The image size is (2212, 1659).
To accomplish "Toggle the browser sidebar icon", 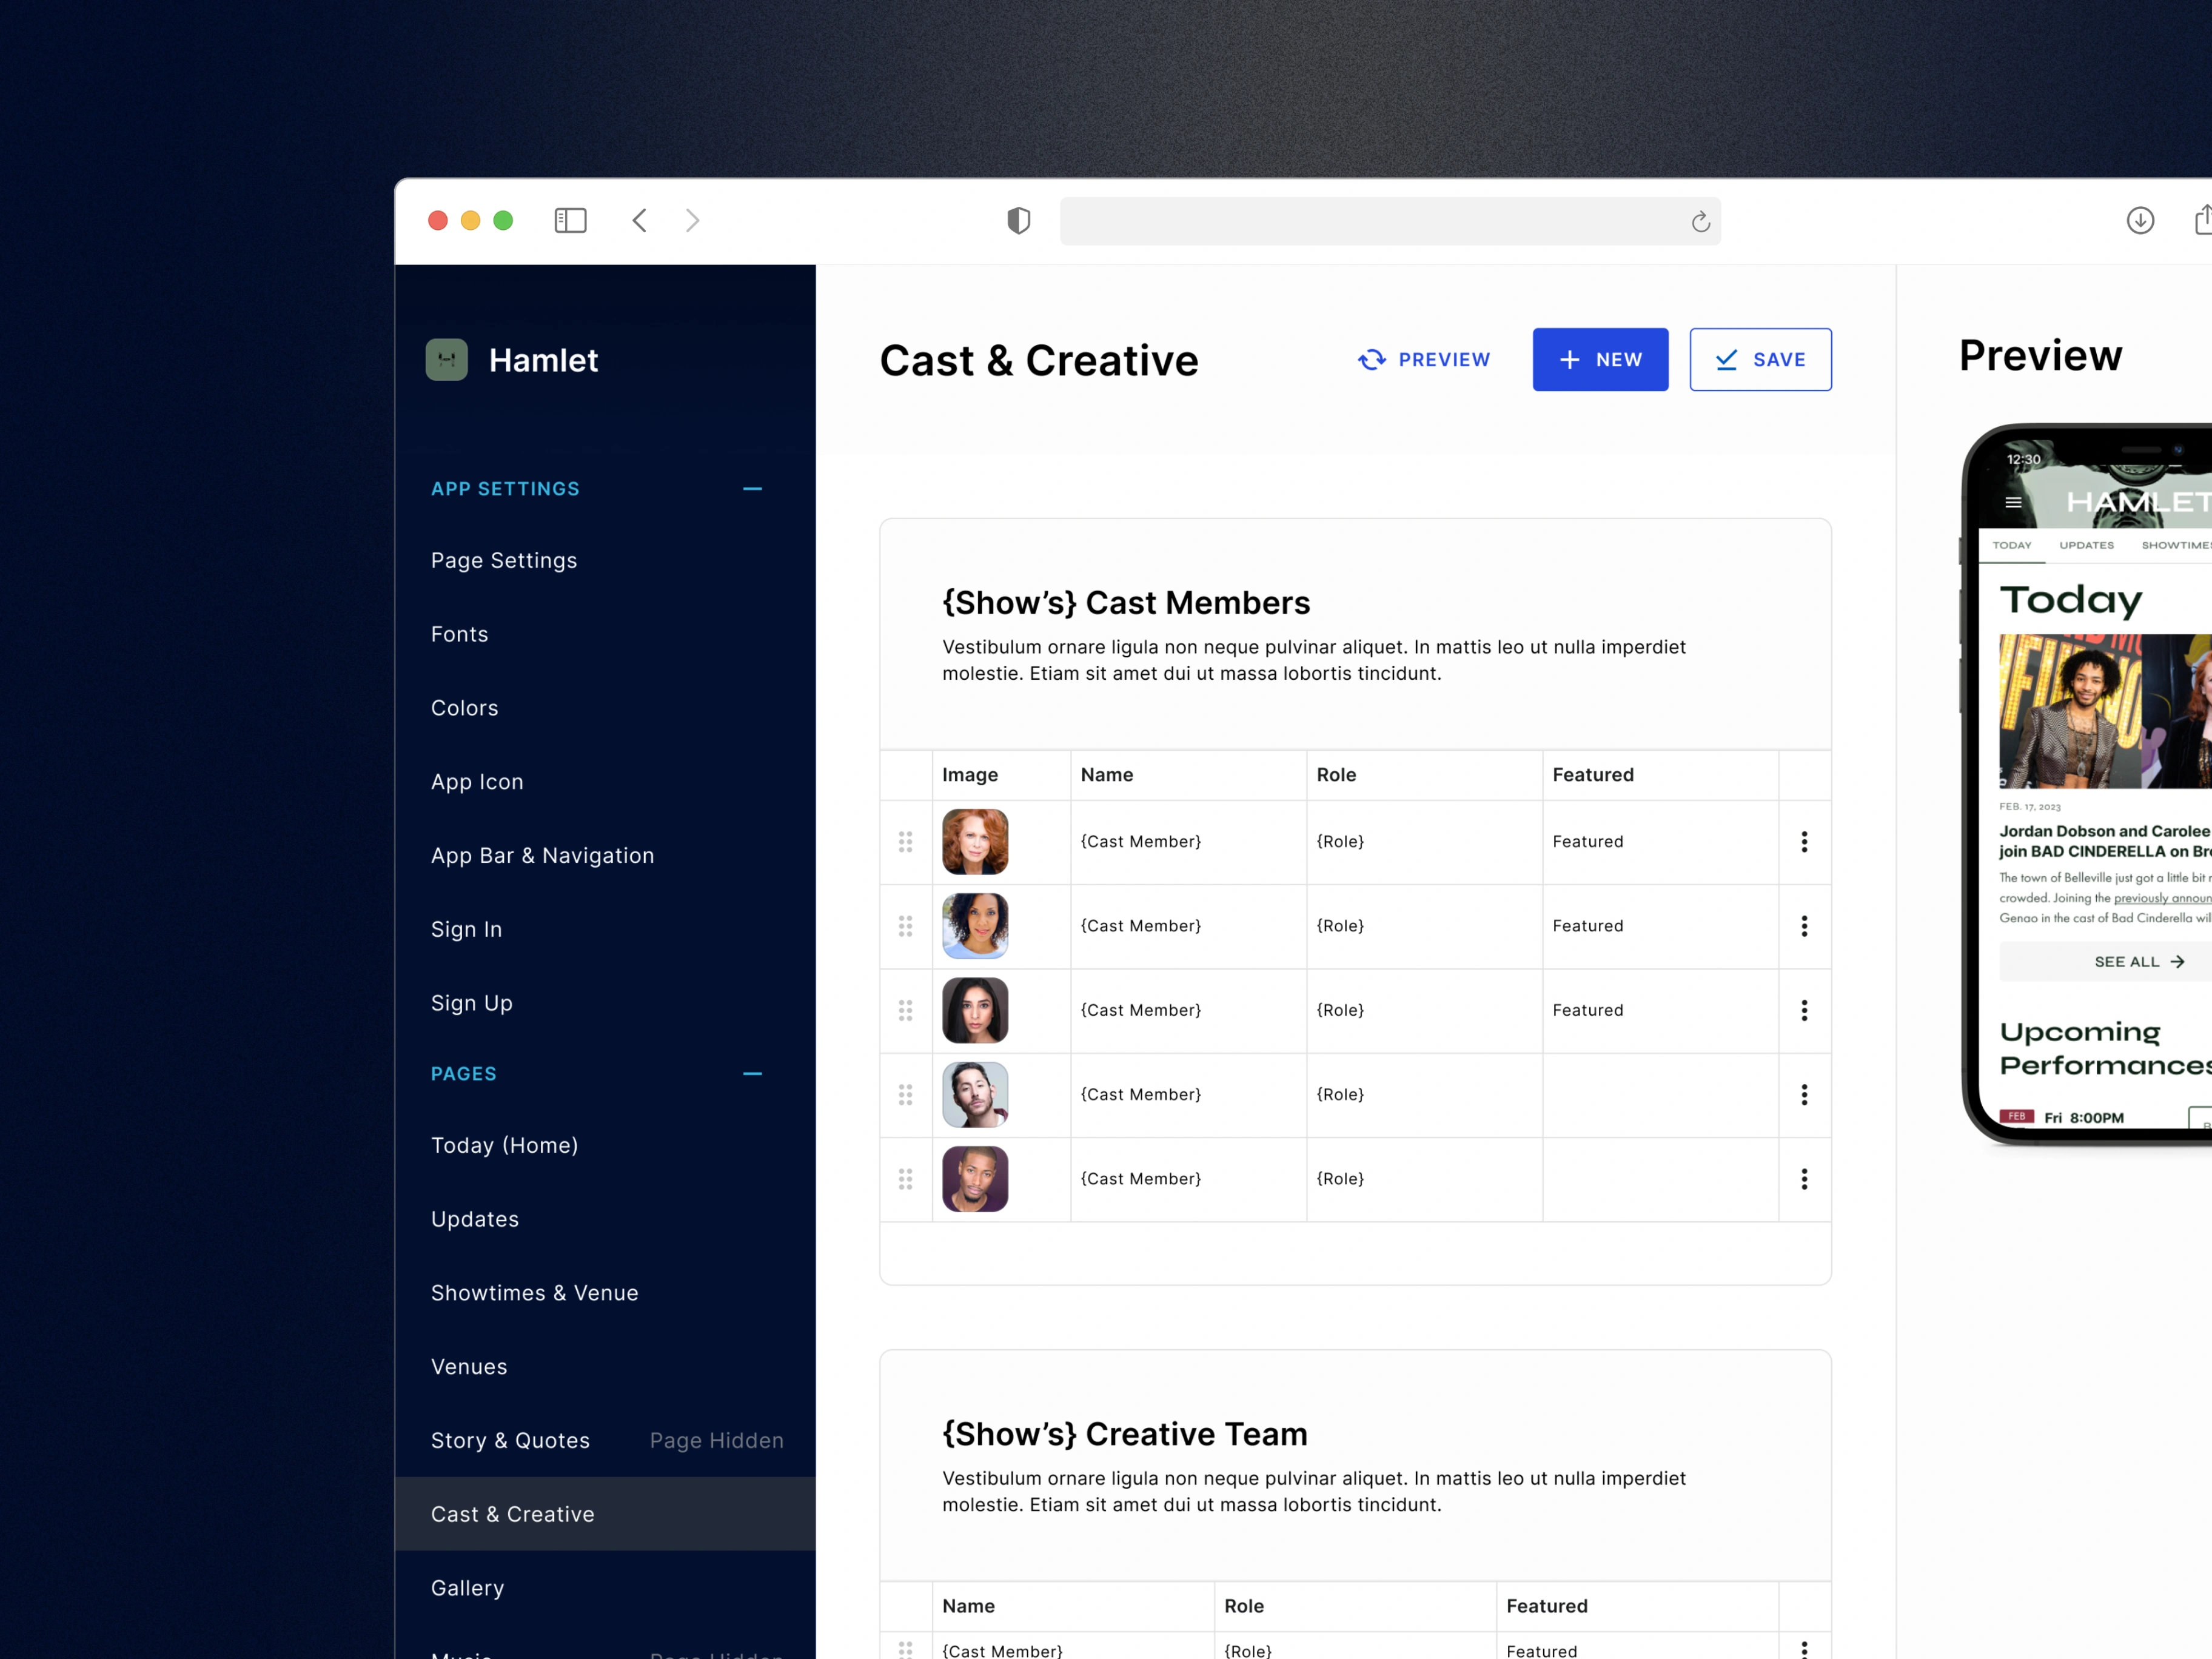I will tap(570, 220).
